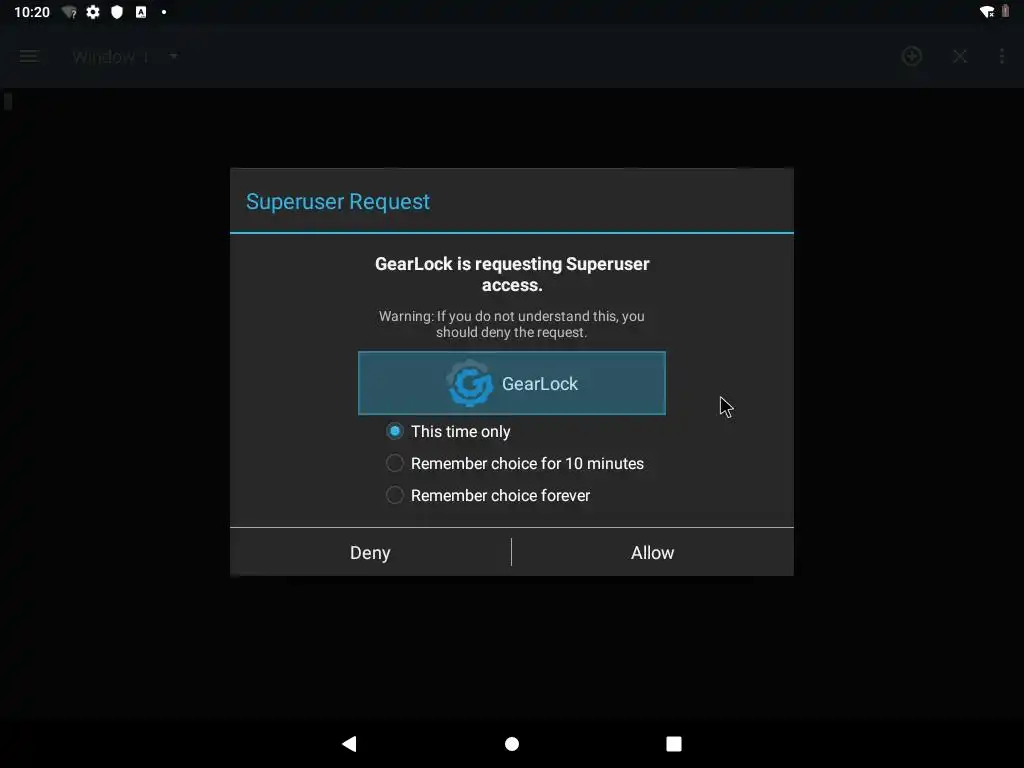Click the clock showing 10:20
1024x768 pixels.
[x=32, y=12]
